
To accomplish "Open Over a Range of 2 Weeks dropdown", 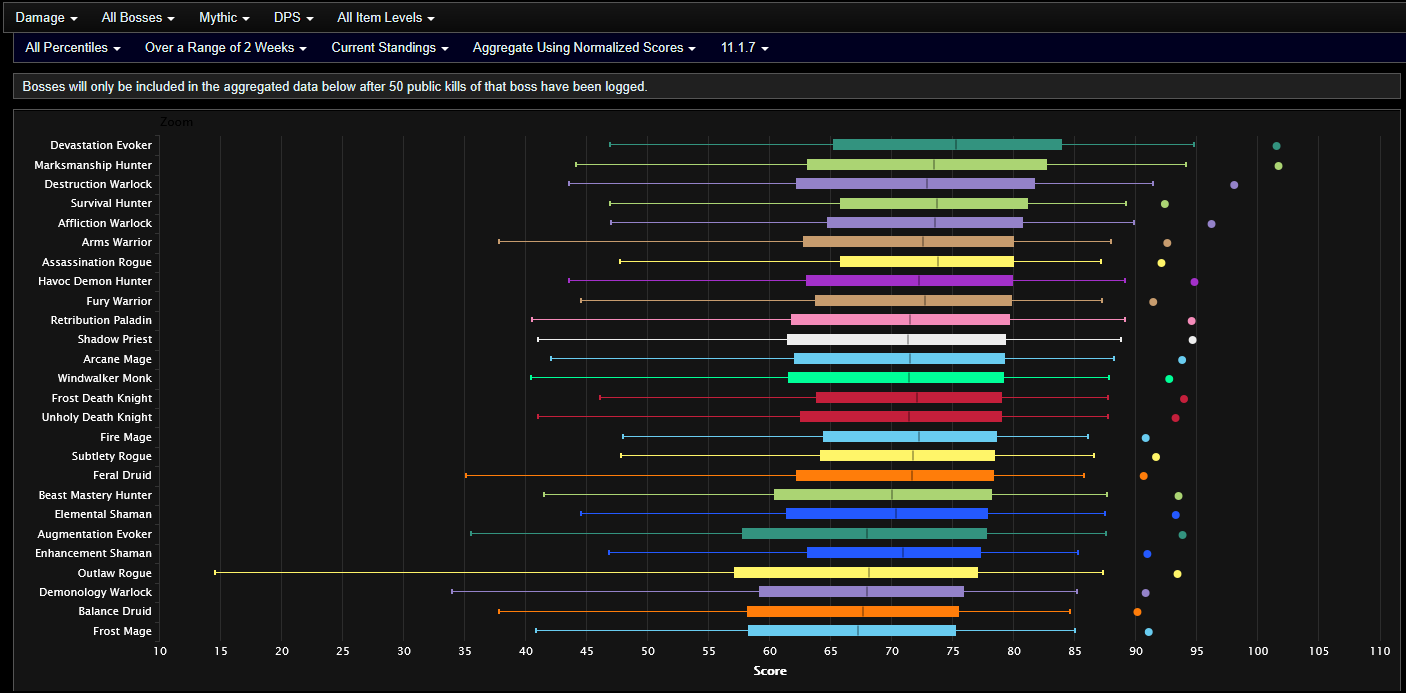I will [x=226, y=47].
